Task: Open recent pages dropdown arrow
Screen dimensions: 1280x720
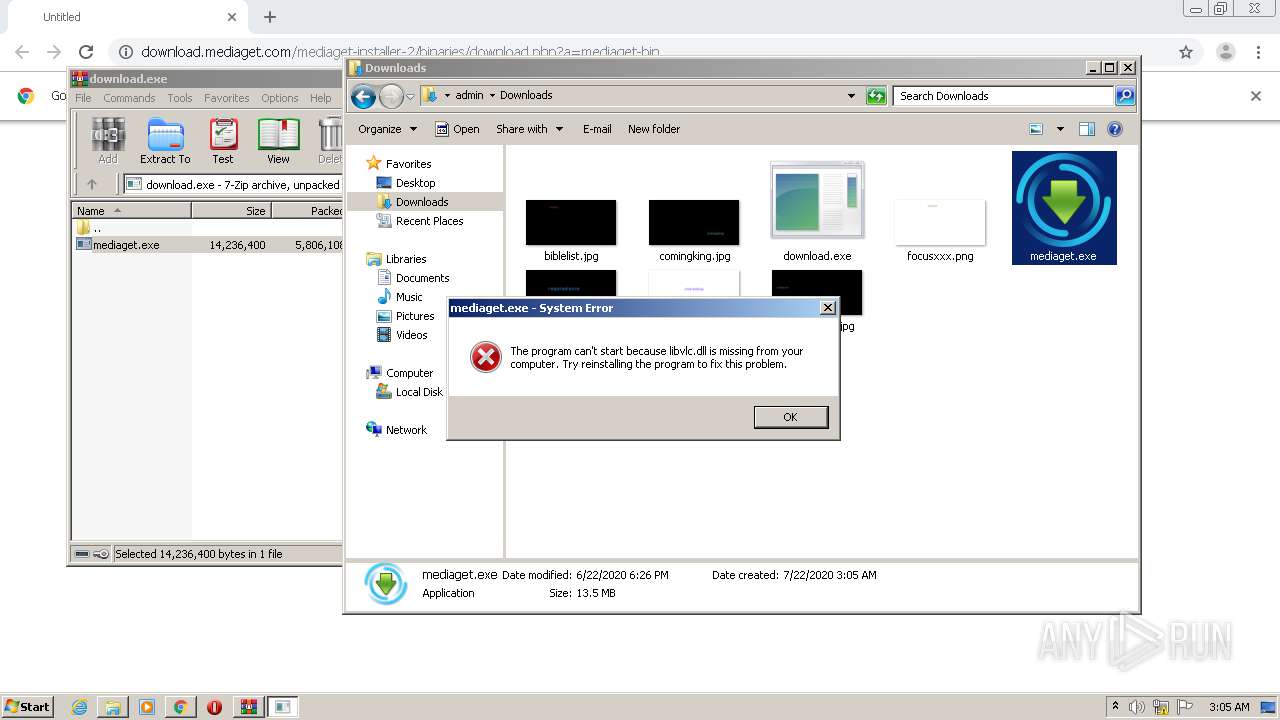Action: (410, 97)
